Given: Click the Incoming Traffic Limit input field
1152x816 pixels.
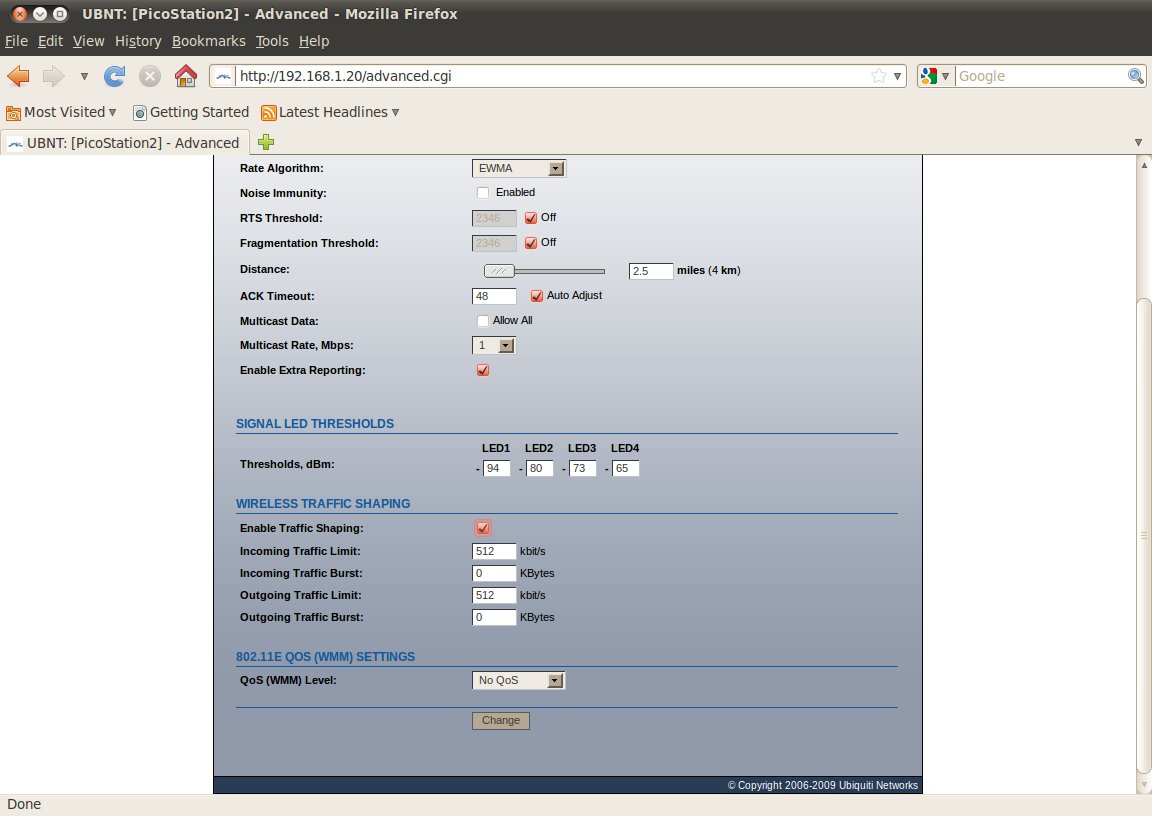Looking at the screenshot, I should click(494, 551).
